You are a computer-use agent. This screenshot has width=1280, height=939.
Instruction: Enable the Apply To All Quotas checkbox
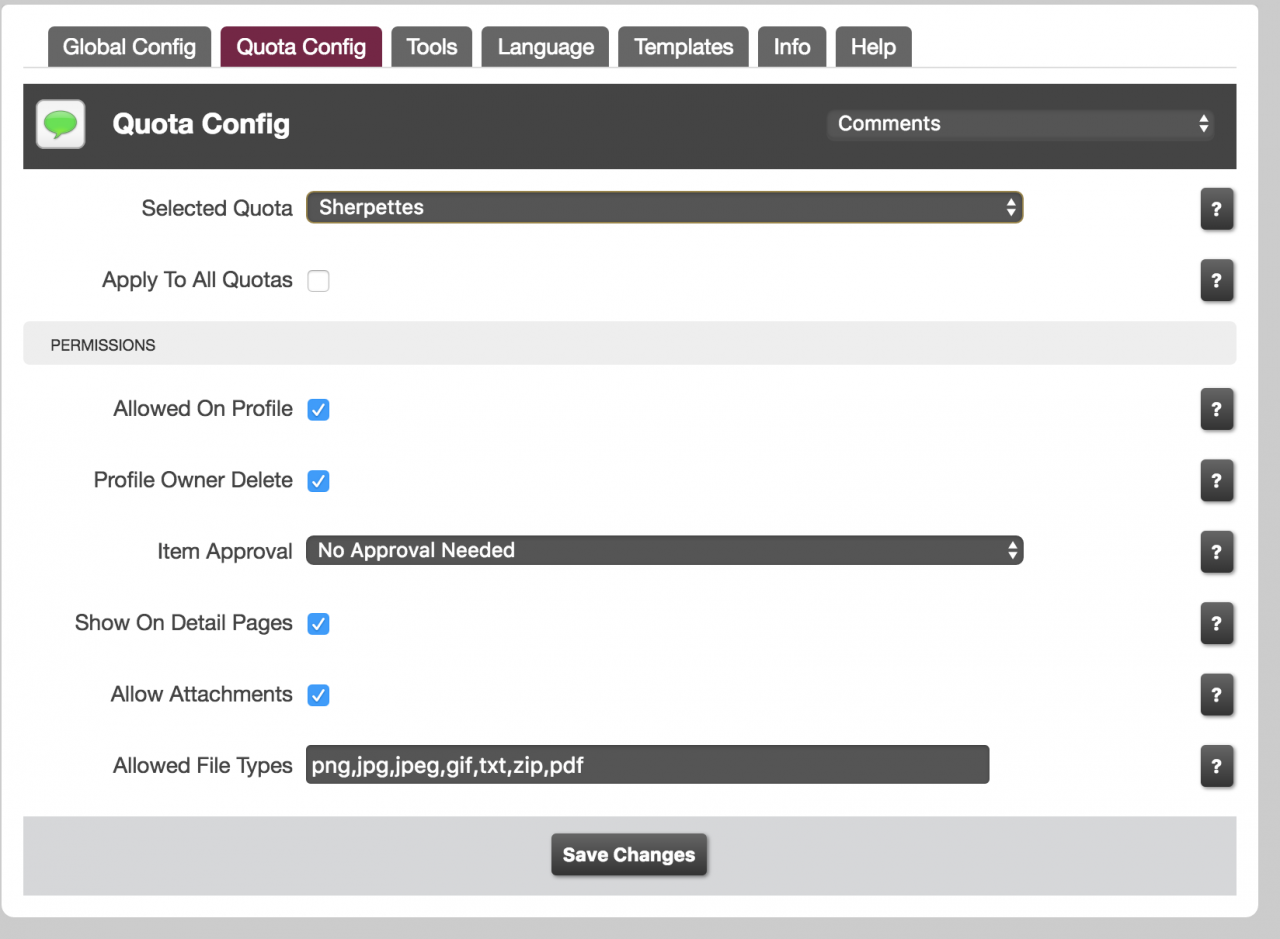(318, 281)
